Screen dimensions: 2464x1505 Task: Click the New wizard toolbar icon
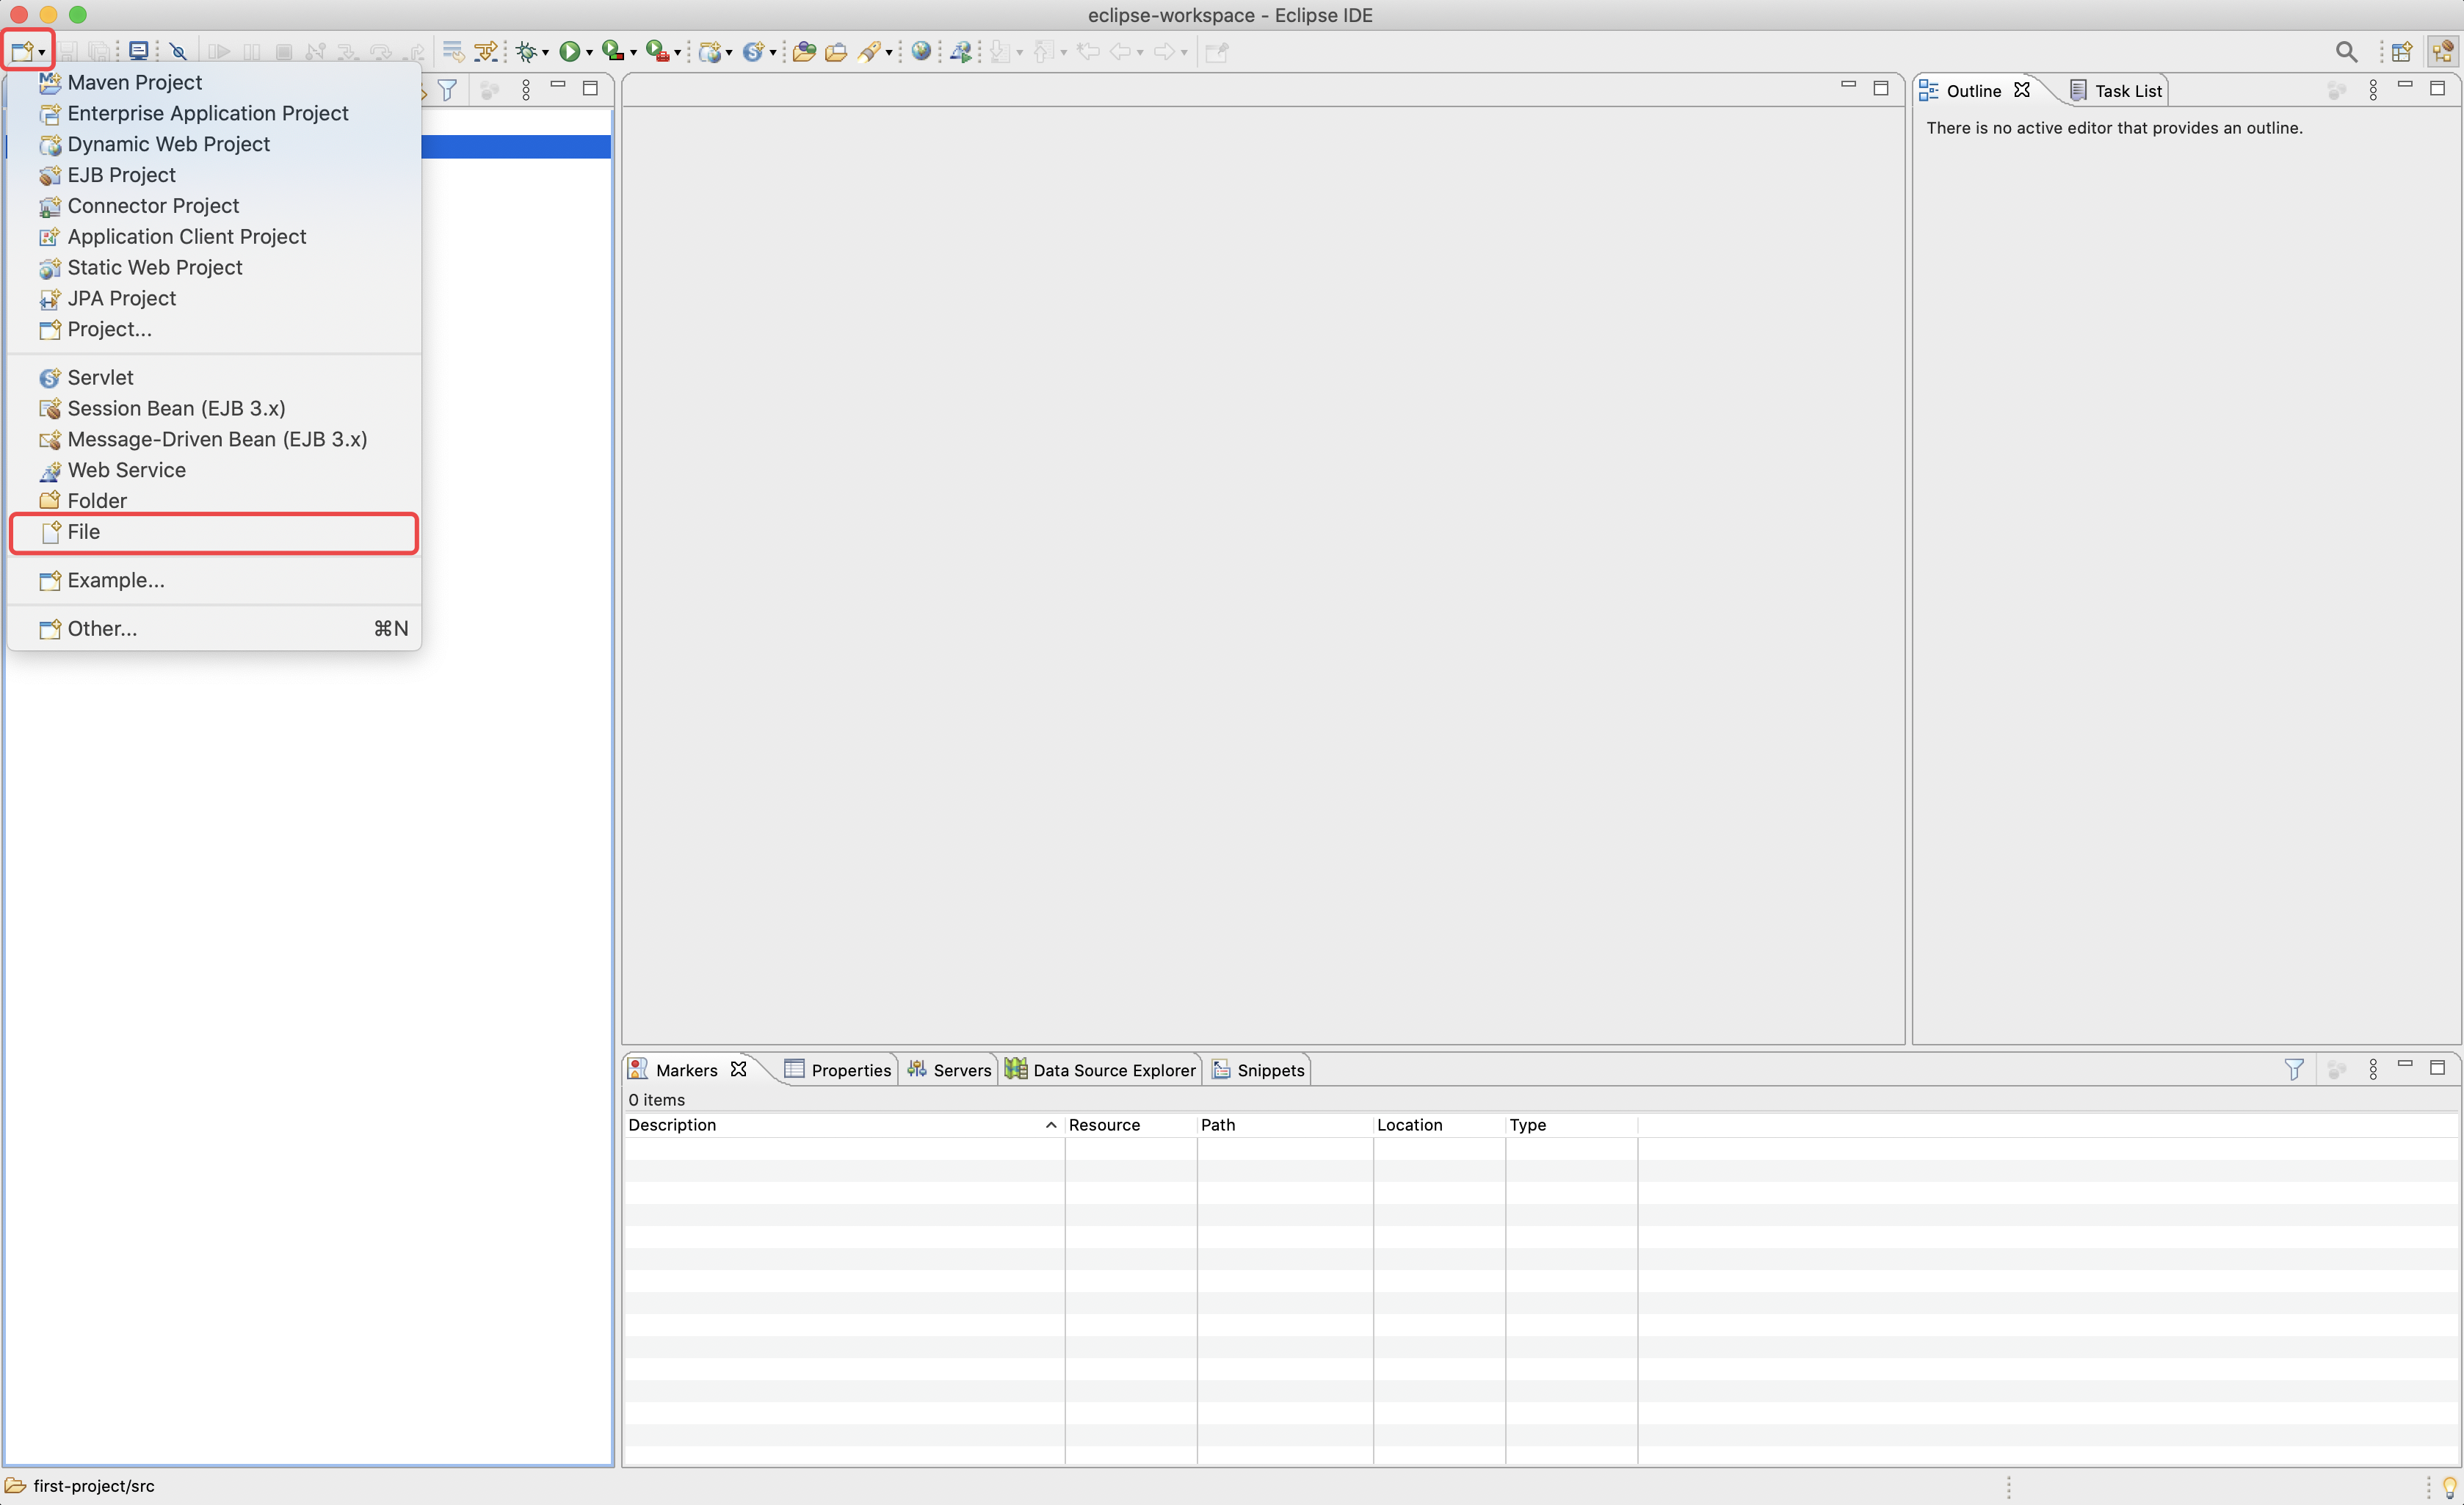click(x=22, y=51)
